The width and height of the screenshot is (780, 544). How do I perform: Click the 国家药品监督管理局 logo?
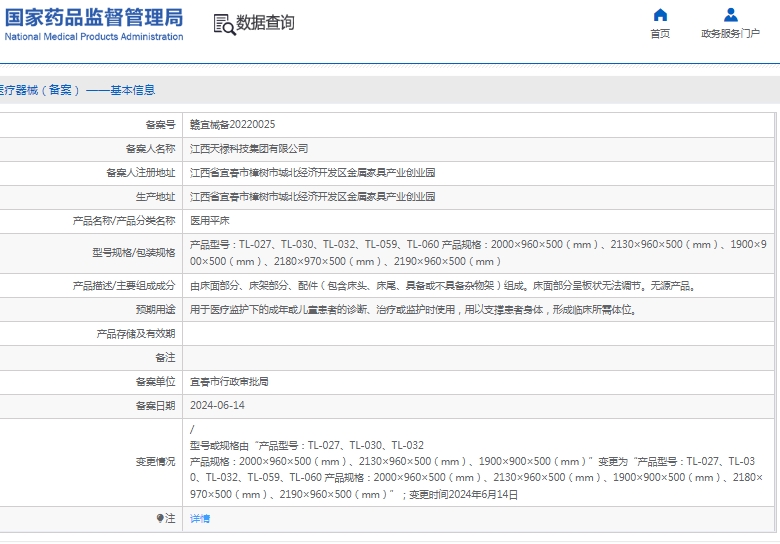coord(94,17)
